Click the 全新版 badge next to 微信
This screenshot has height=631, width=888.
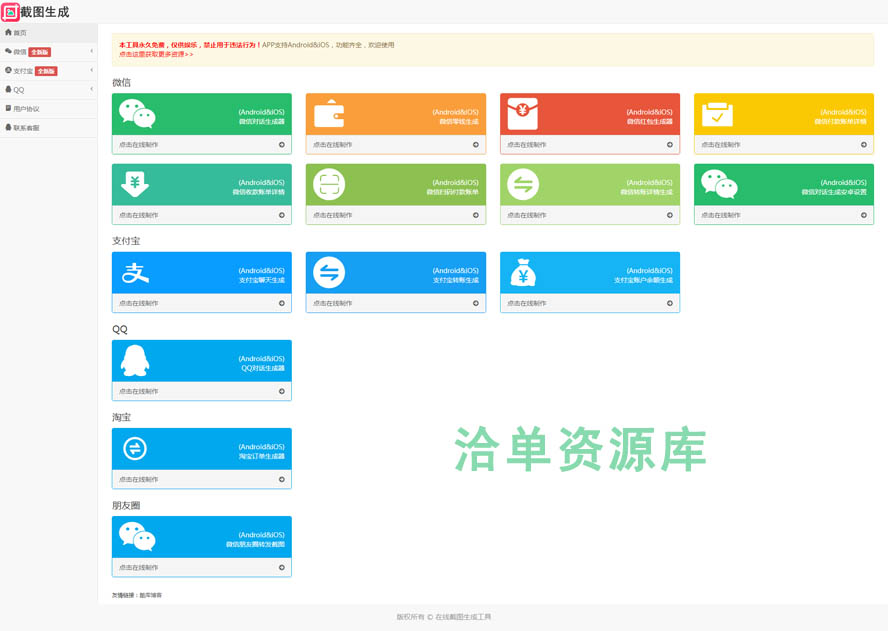[x=40, y=52]
